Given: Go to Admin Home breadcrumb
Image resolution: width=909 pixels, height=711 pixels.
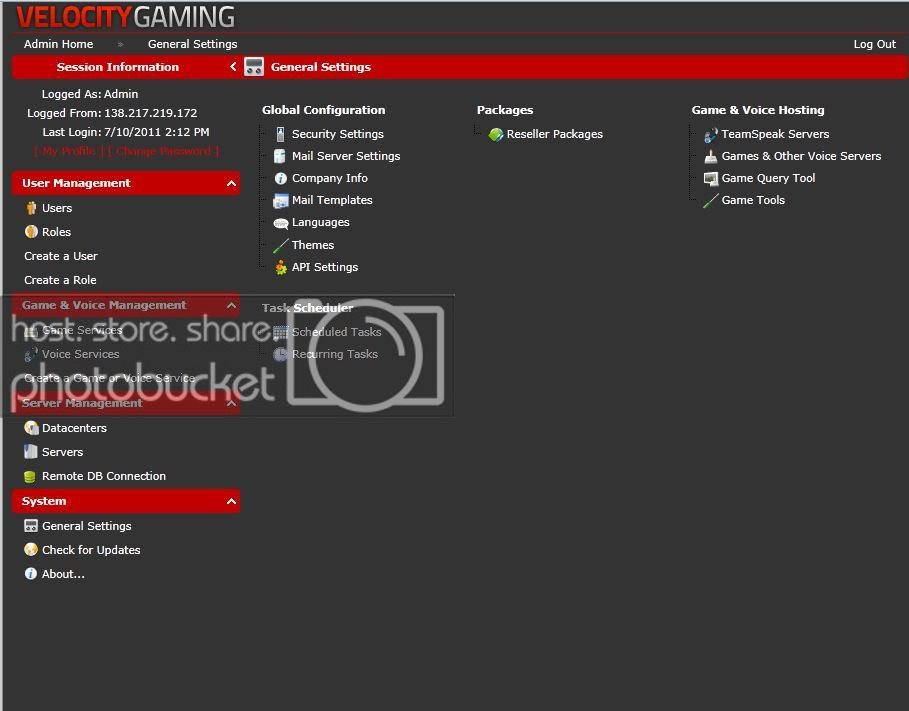Looking at the screenshot, I should (x=58, y=43).
